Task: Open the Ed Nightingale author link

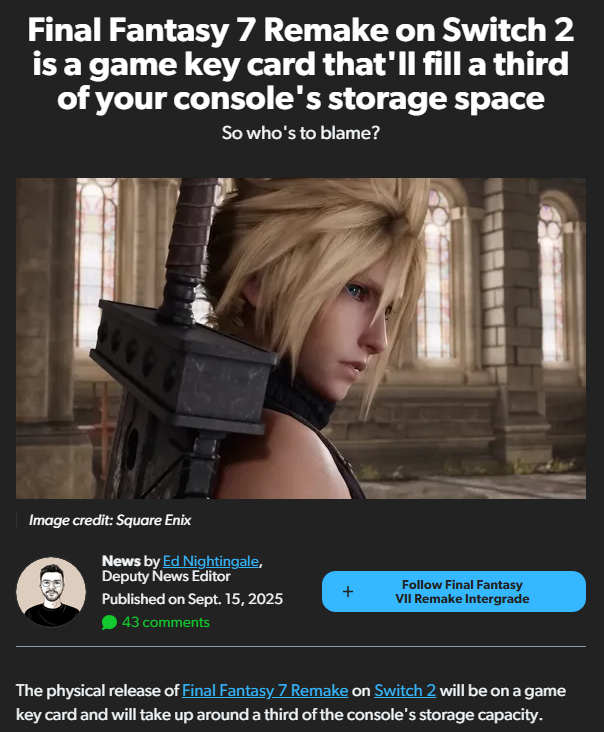Action: pos(211,561)
